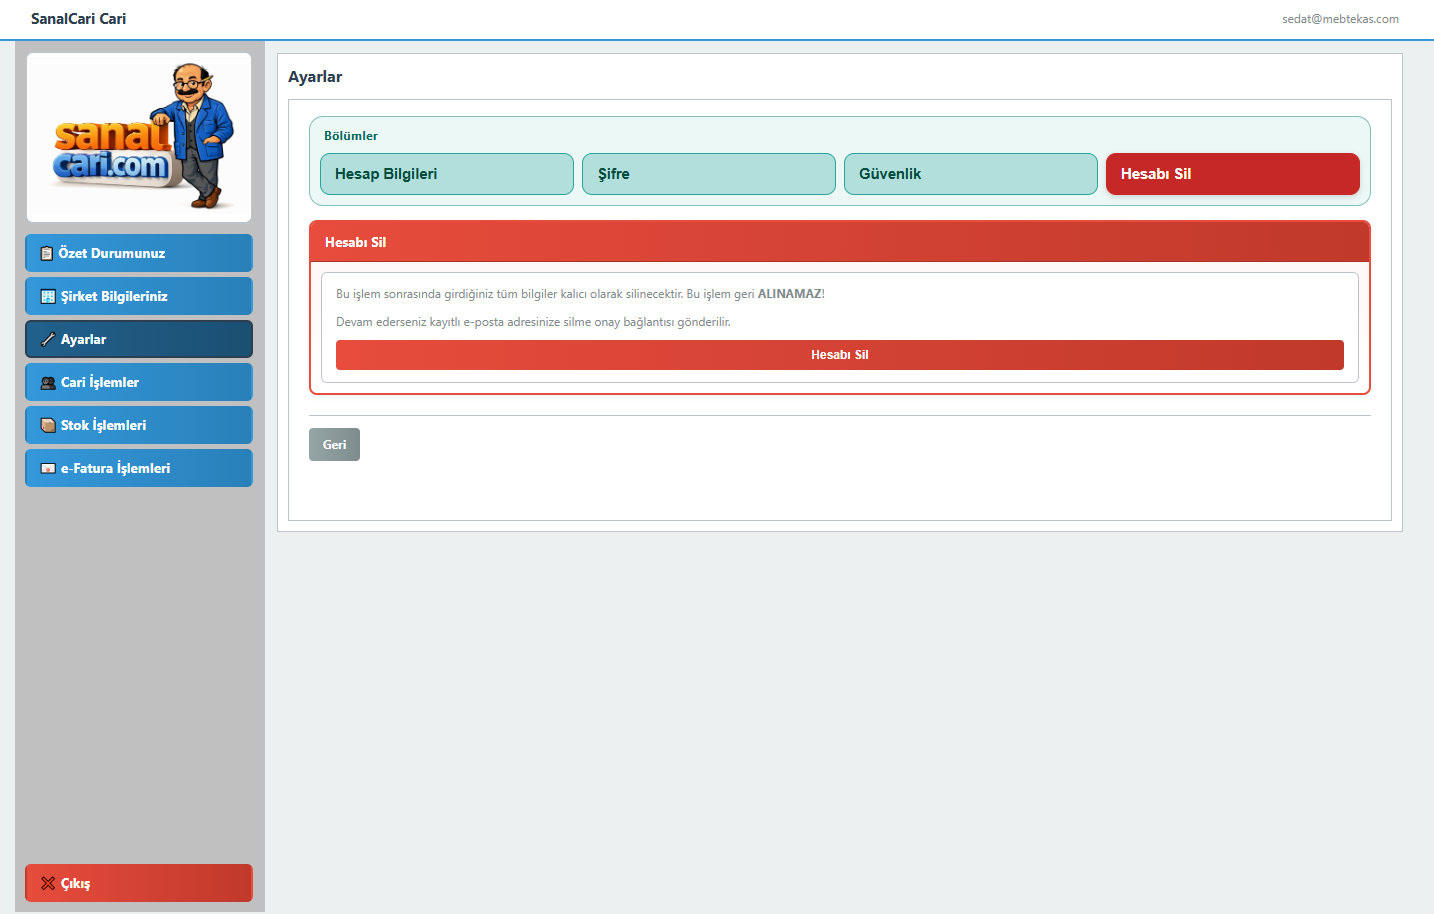Viewport: 1434px width, 914px height.
Task: Switch to the Hesap Bilgileri section
Action: 447,174
